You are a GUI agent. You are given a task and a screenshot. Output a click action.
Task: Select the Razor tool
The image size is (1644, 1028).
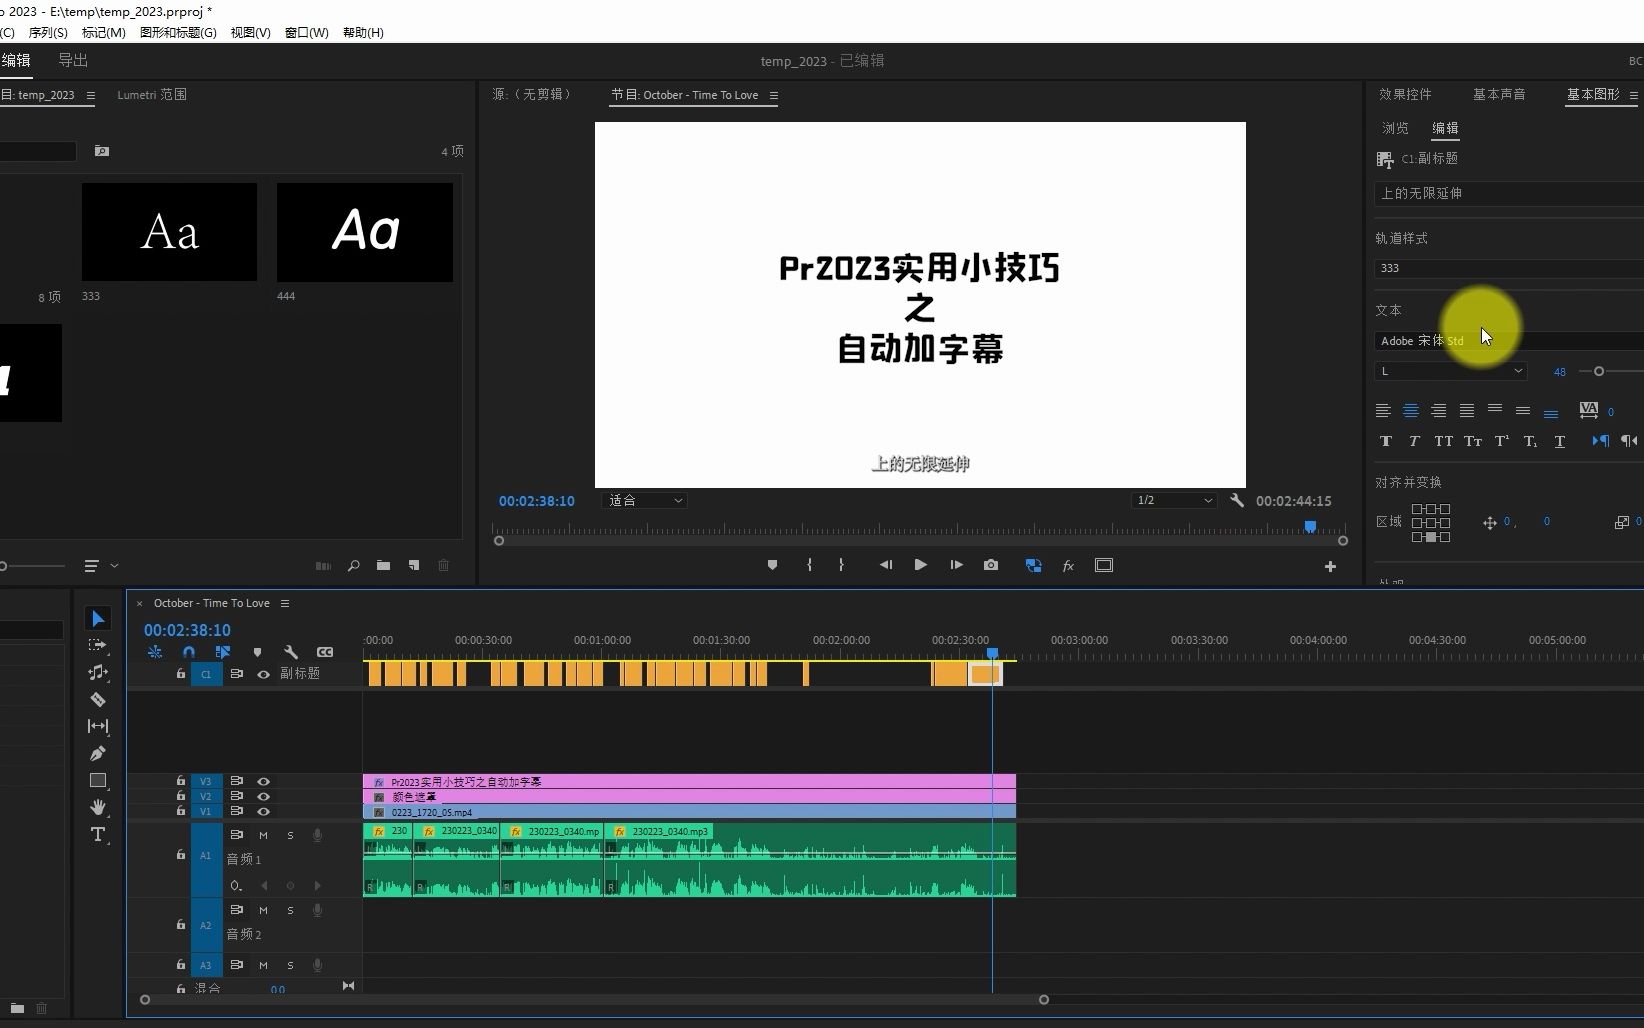[x=98, y=699]
